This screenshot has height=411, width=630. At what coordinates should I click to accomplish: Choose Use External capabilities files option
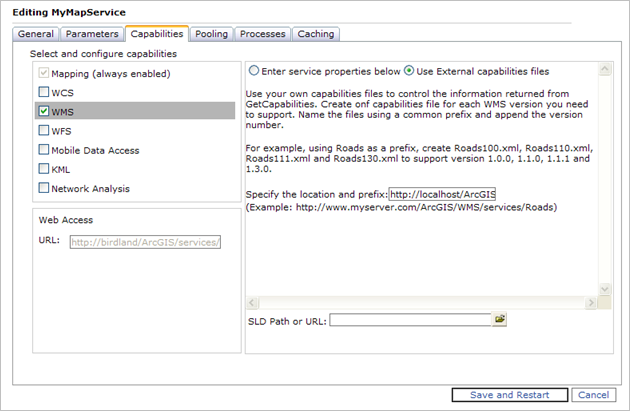[x=409, y=71]
